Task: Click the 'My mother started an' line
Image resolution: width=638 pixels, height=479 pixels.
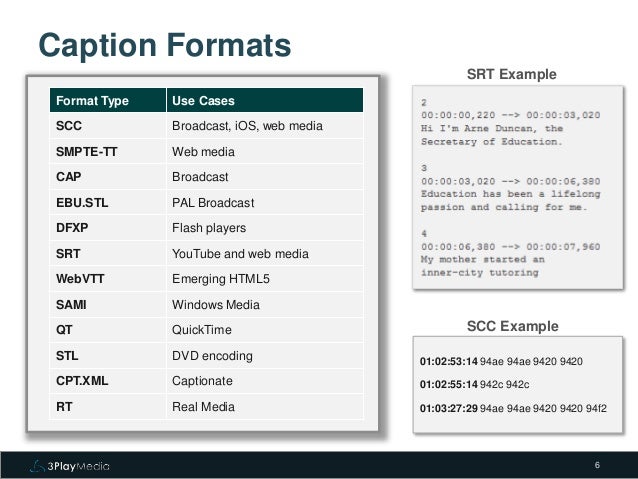Action: pos(483,259)
